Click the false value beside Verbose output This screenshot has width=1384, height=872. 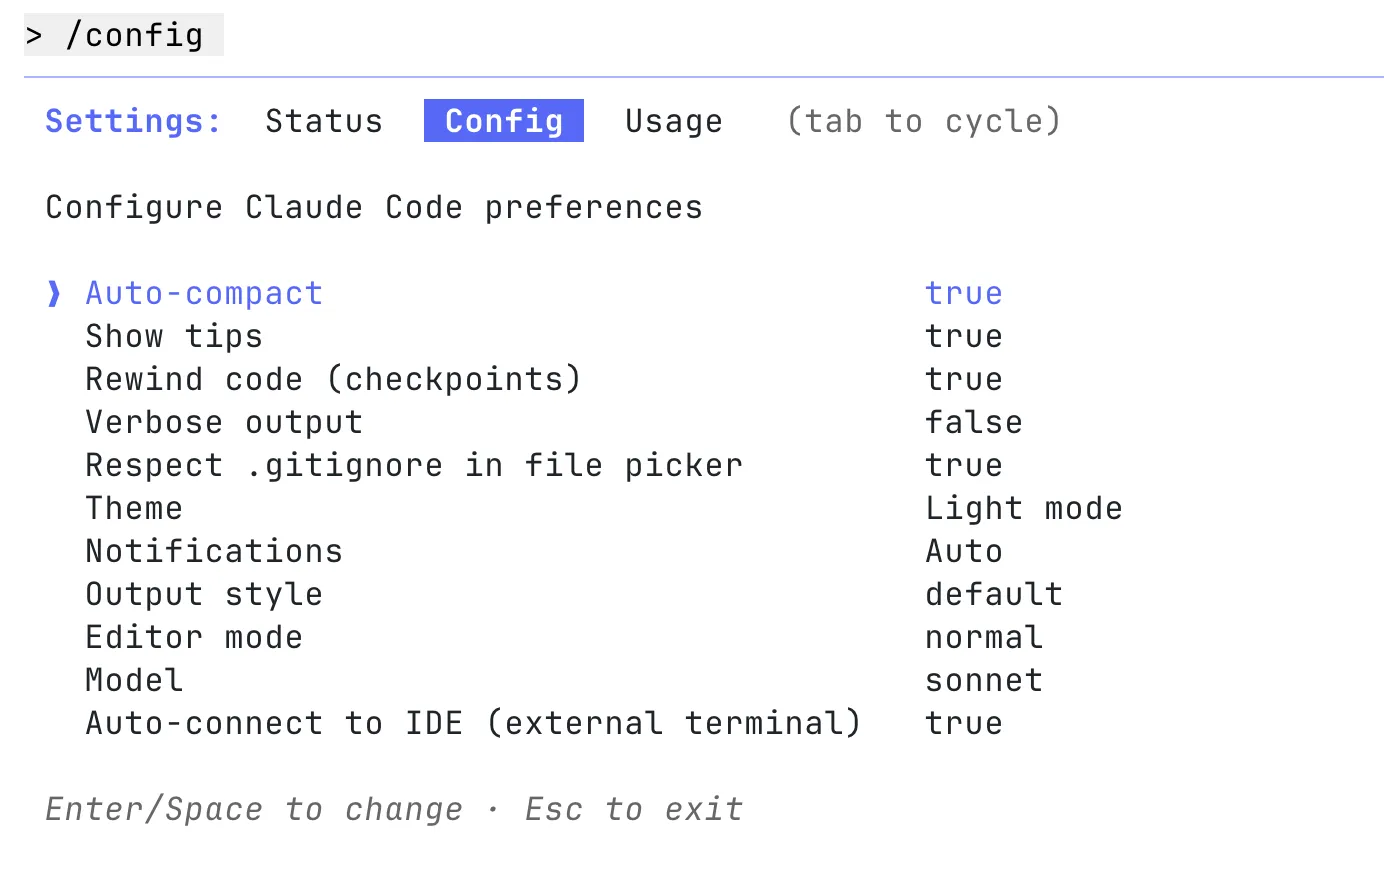pyautogui.click(x=973, y=422)
